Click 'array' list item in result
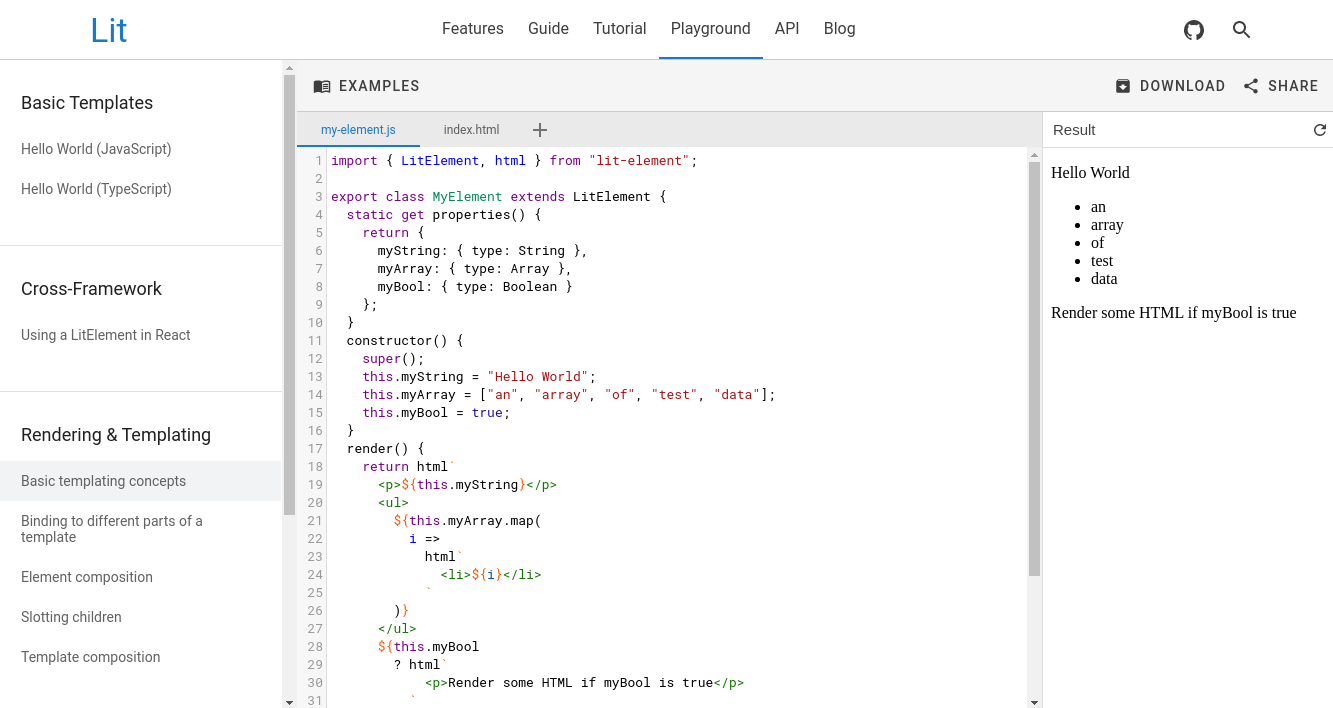 pos(1107,225)
